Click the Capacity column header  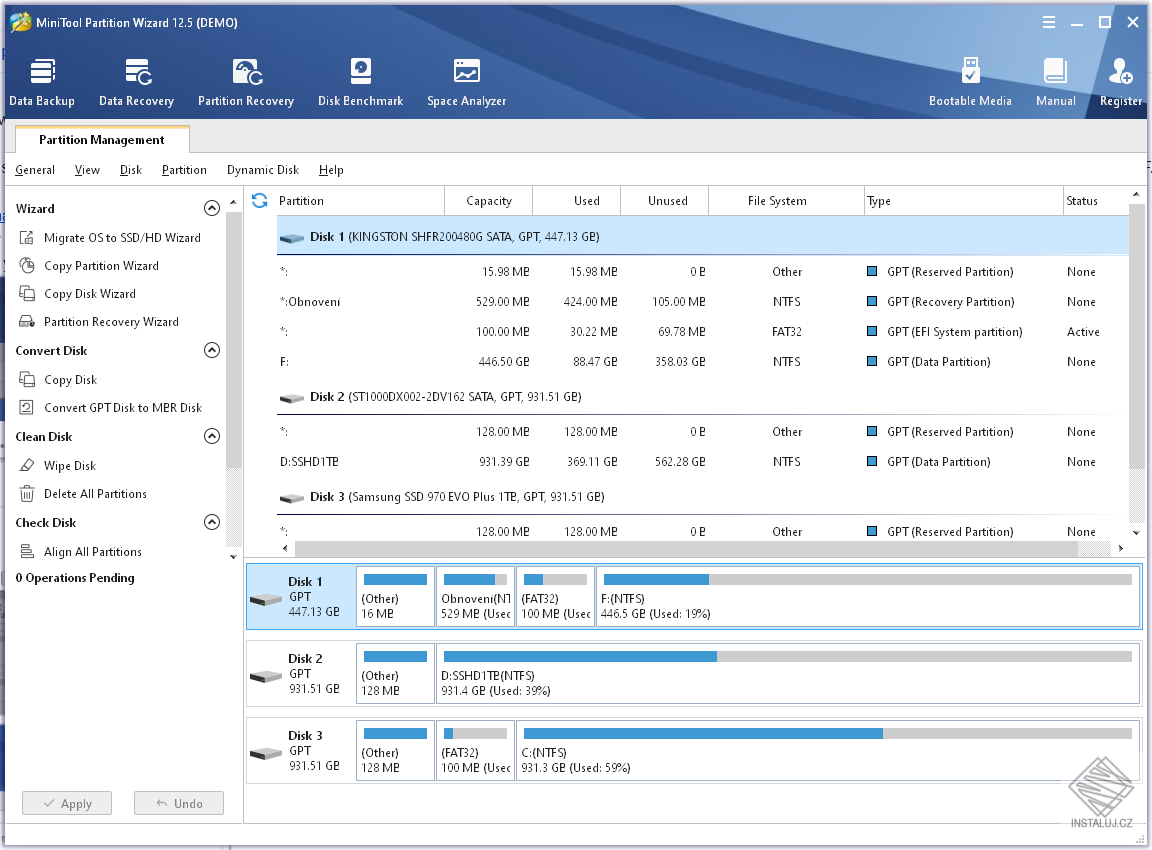click(488, 201)
